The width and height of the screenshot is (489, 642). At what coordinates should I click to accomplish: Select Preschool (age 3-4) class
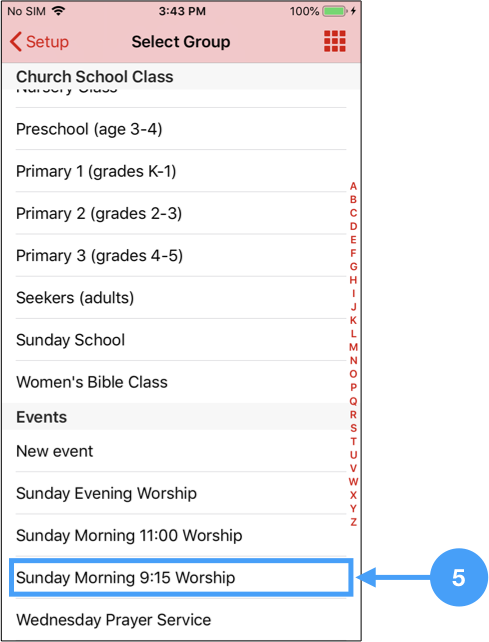click(x=181, y=129)
